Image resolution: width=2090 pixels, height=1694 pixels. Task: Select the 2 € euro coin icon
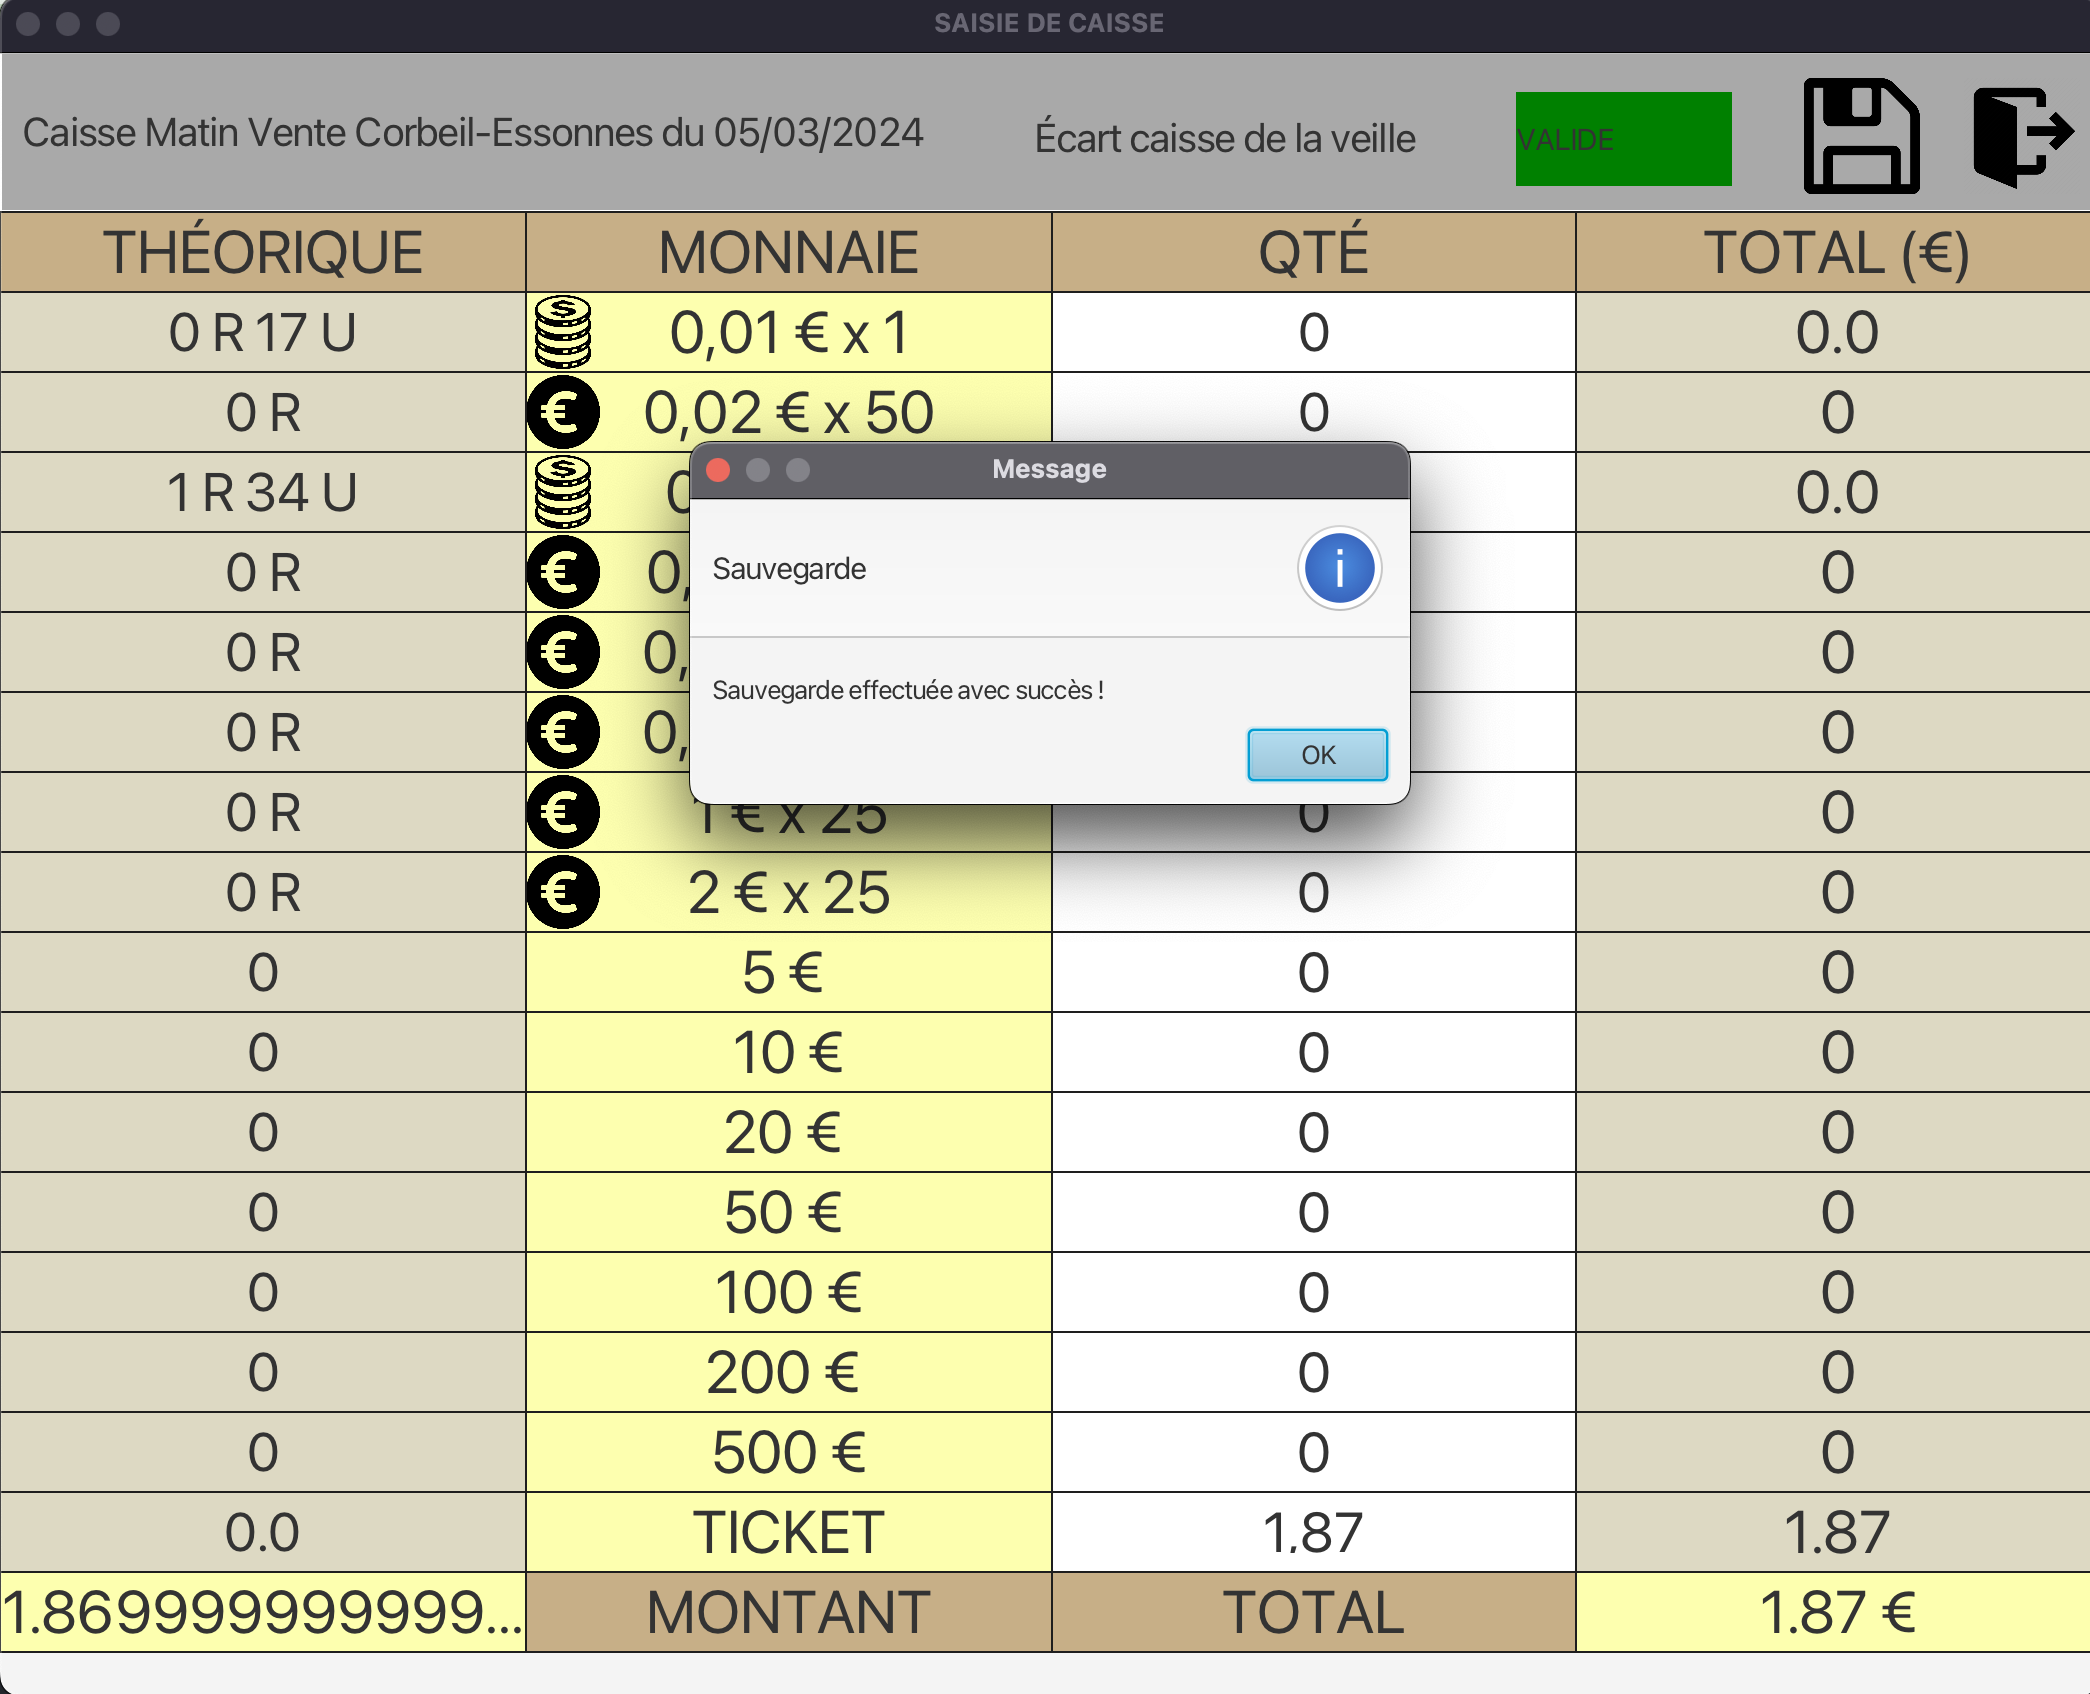562,892
